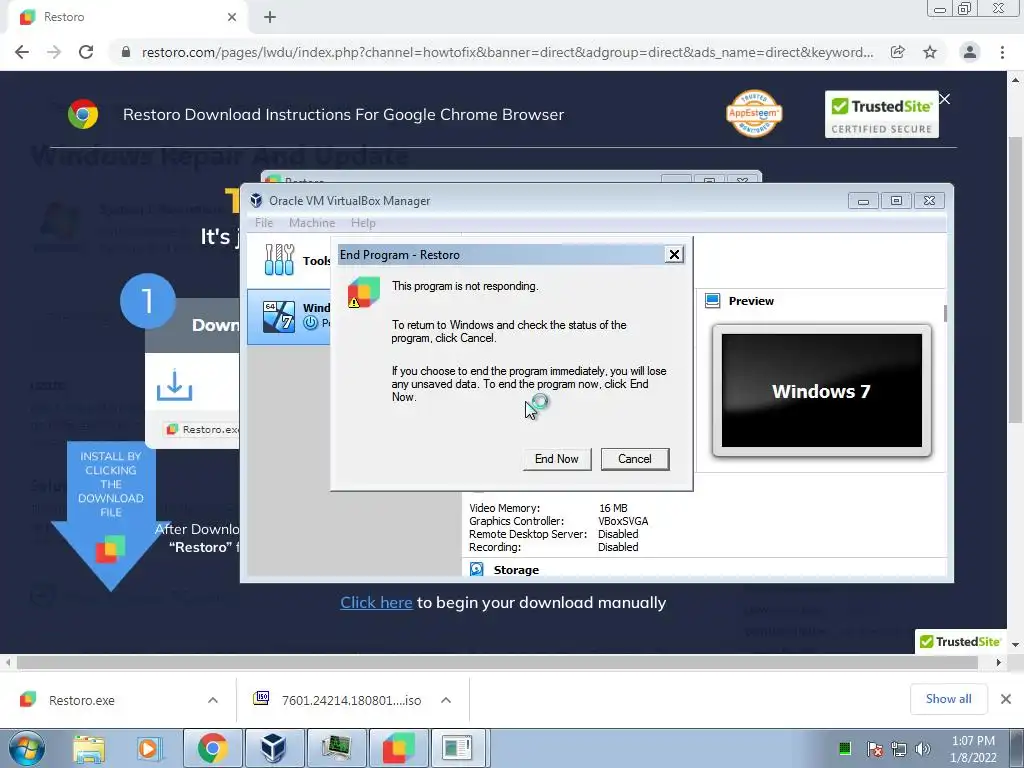Click the Preview monitor icon
The height and width of the screenshot is (768, 1024).
[712, 300]
